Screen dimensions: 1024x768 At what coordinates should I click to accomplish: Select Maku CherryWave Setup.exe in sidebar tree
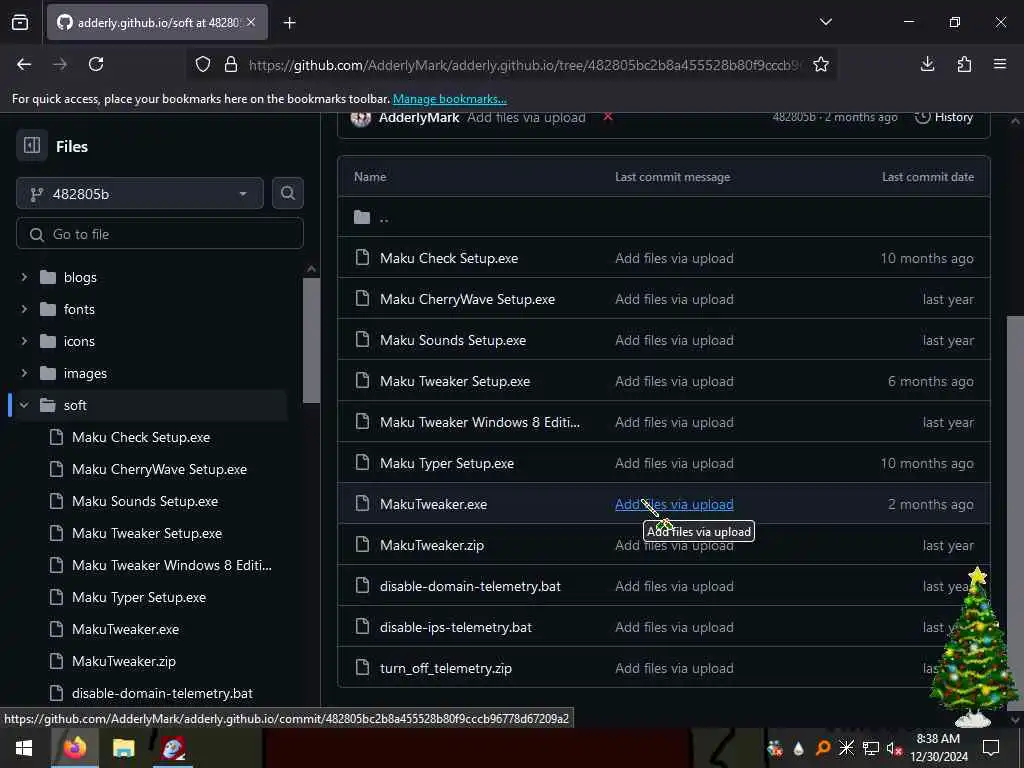pyautogui.click(x=159, y=469)
